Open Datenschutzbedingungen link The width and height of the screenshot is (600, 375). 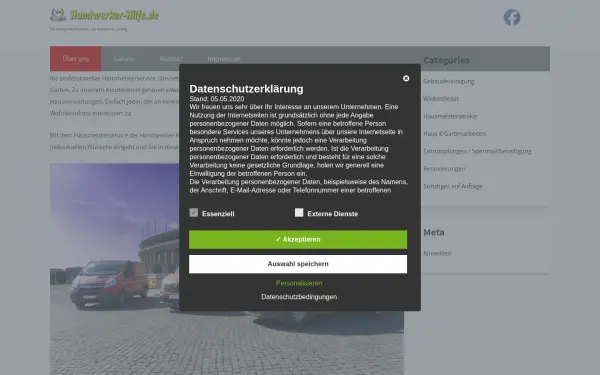299,297
